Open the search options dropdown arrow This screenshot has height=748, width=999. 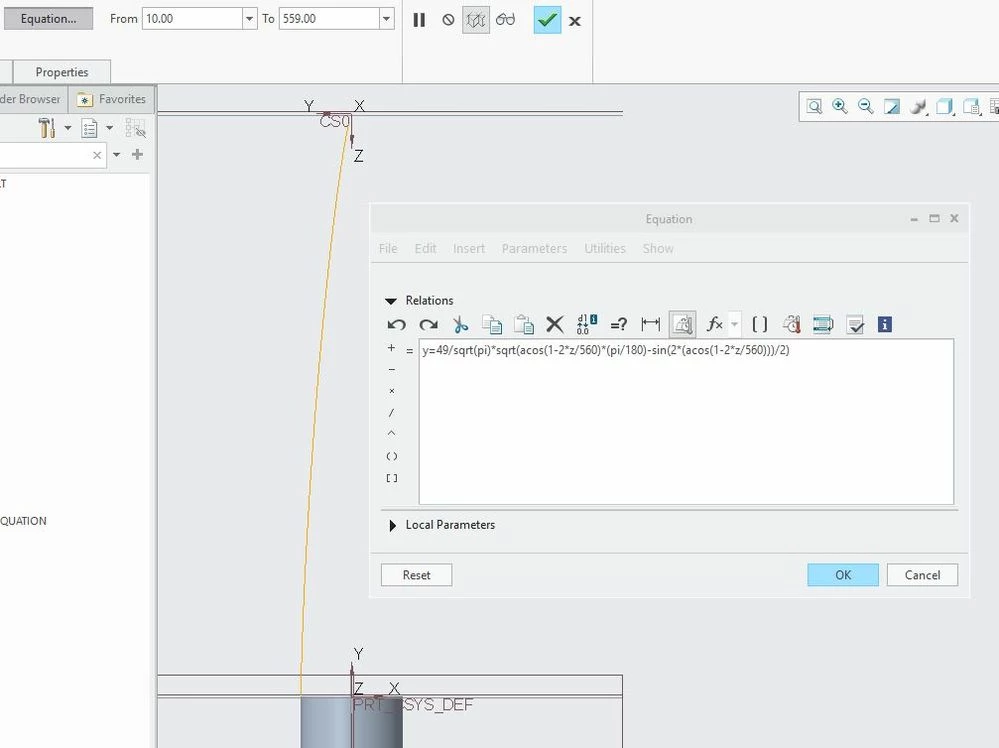pyautogui.click(x=117, y=155)
